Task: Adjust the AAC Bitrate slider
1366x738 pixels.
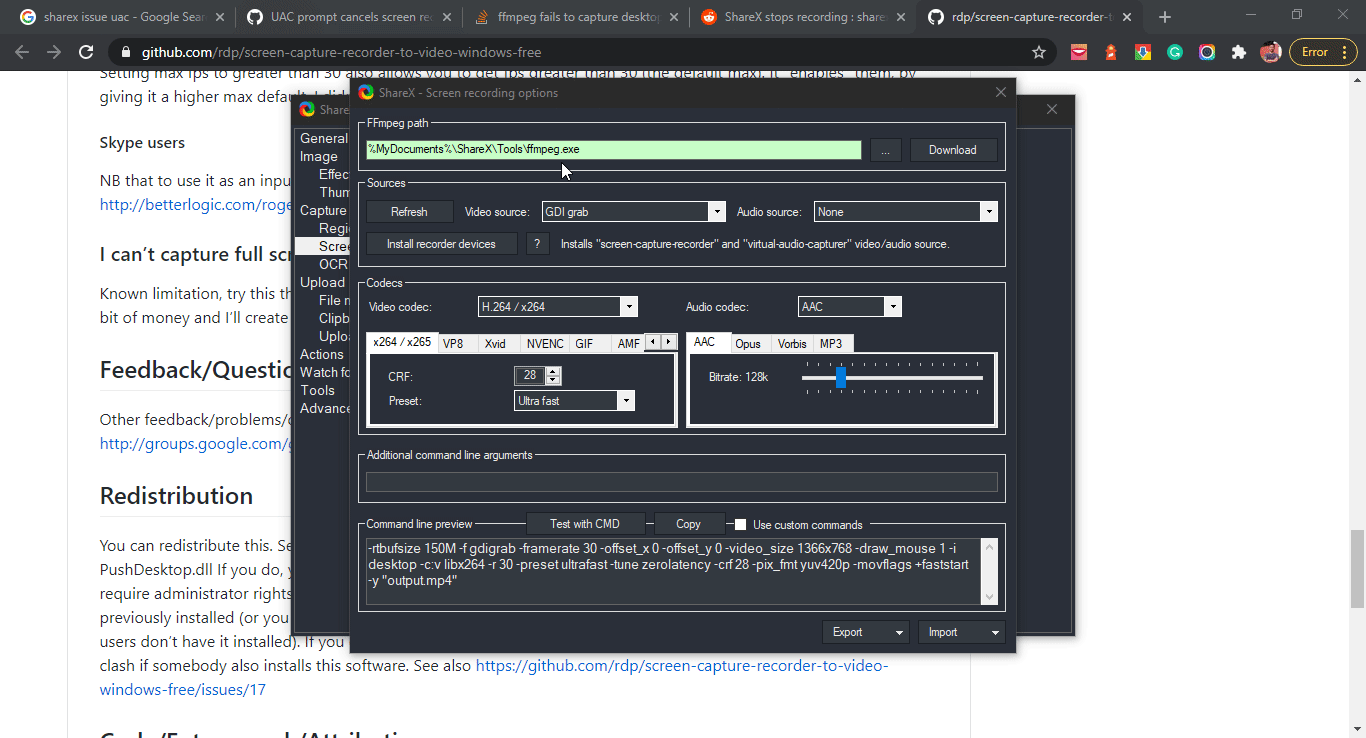Action: [x=841, y=378]
